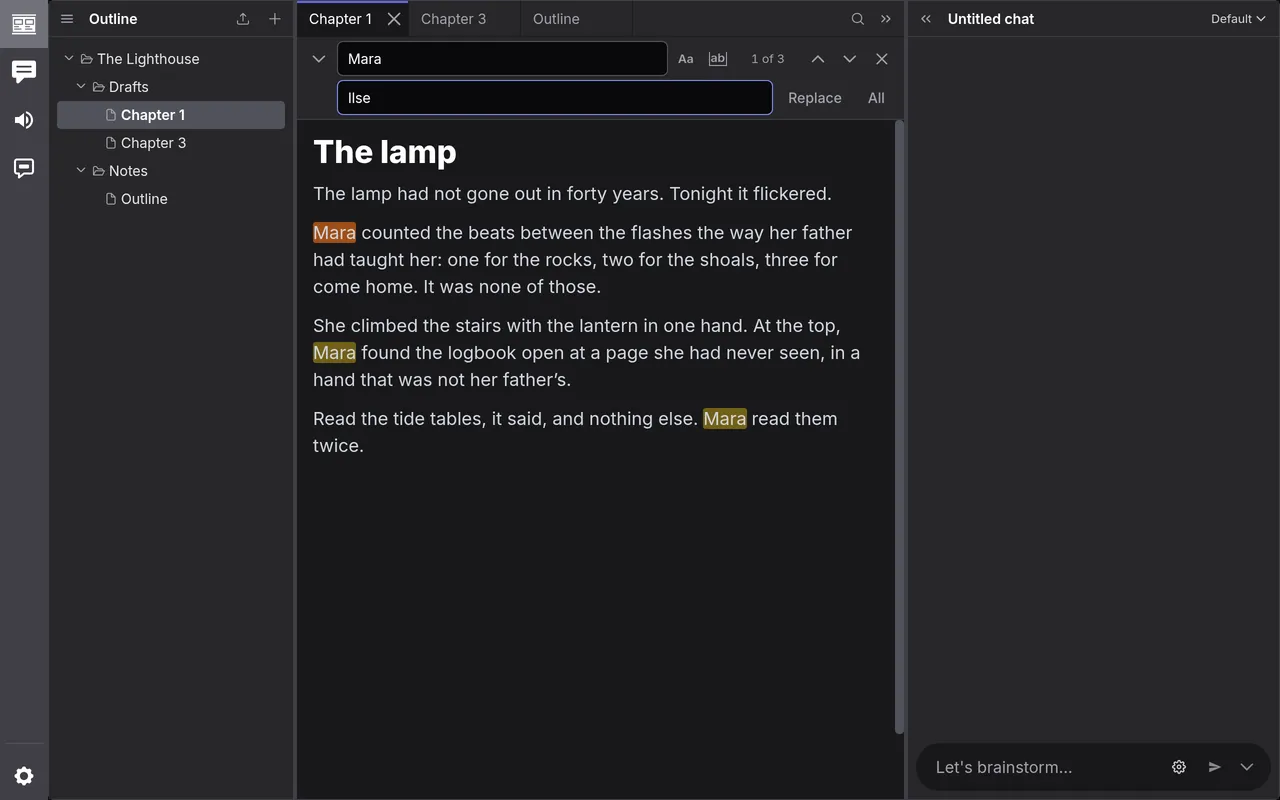This screenshot has width=1280, height=800.
Task: Open the Default model dropdown
Action: point(1238,19)
